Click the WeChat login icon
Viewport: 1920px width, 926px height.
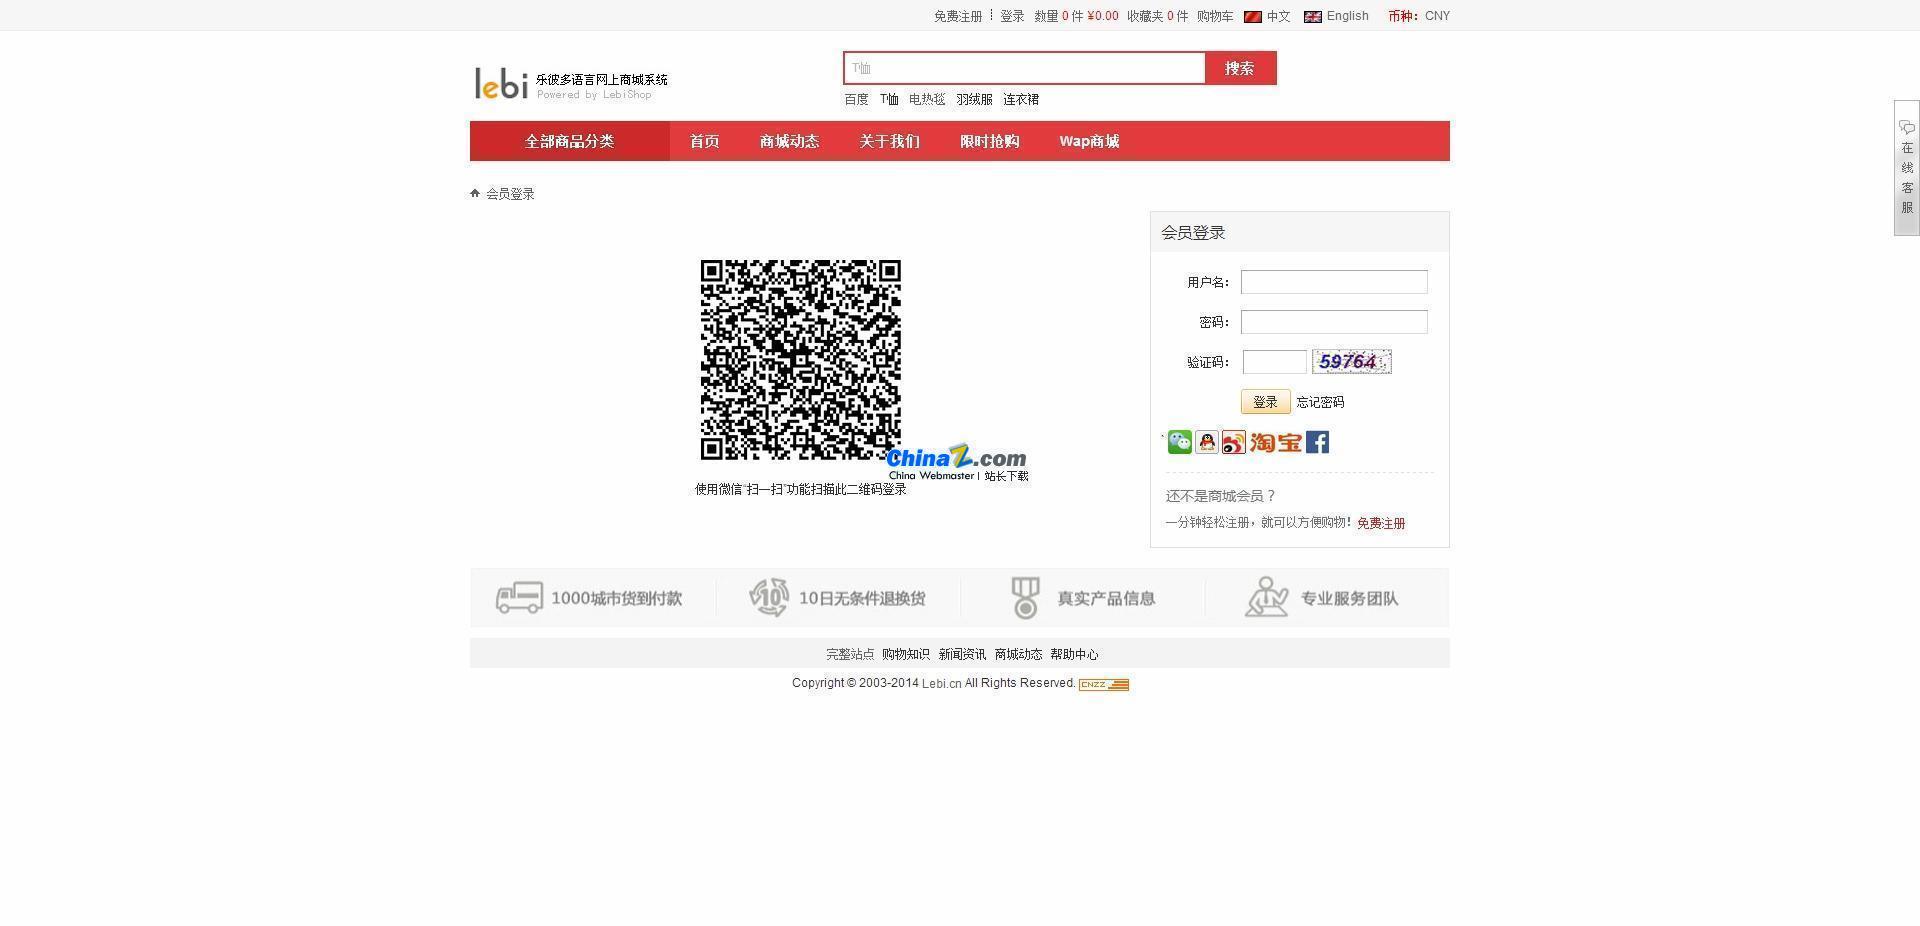[x=1180, y=442]
